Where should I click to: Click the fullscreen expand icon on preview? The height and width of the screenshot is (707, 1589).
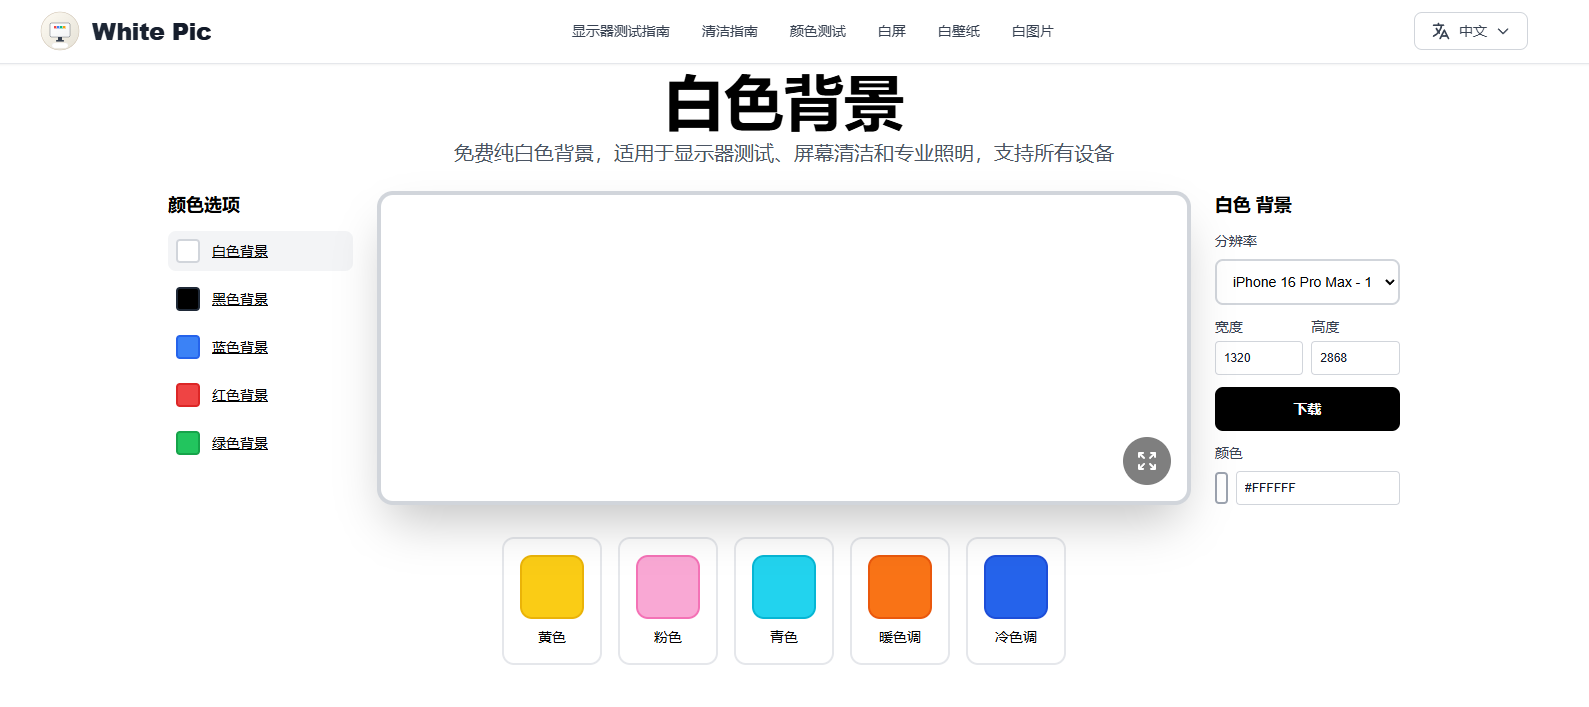point(1146,461)
